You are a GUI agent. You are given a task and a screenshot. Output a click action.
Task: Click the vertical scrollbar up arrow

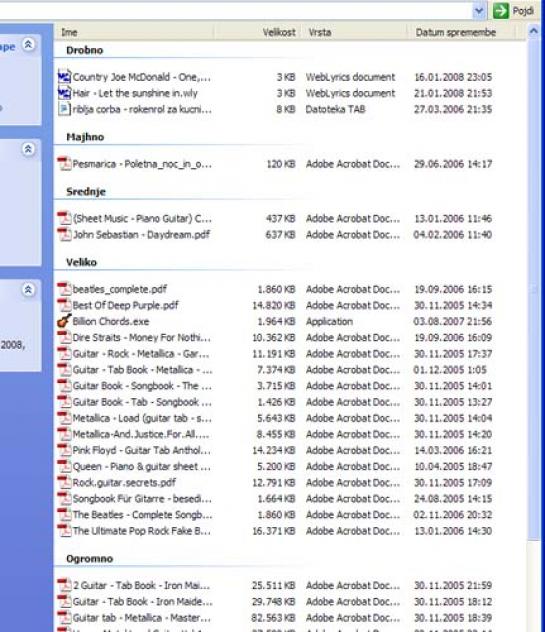coord(534,31)
